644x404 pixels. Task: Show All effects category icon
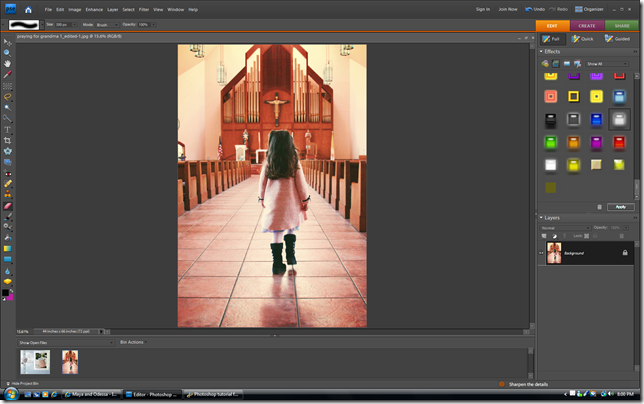pyautogui.click(x=577, y=64)
